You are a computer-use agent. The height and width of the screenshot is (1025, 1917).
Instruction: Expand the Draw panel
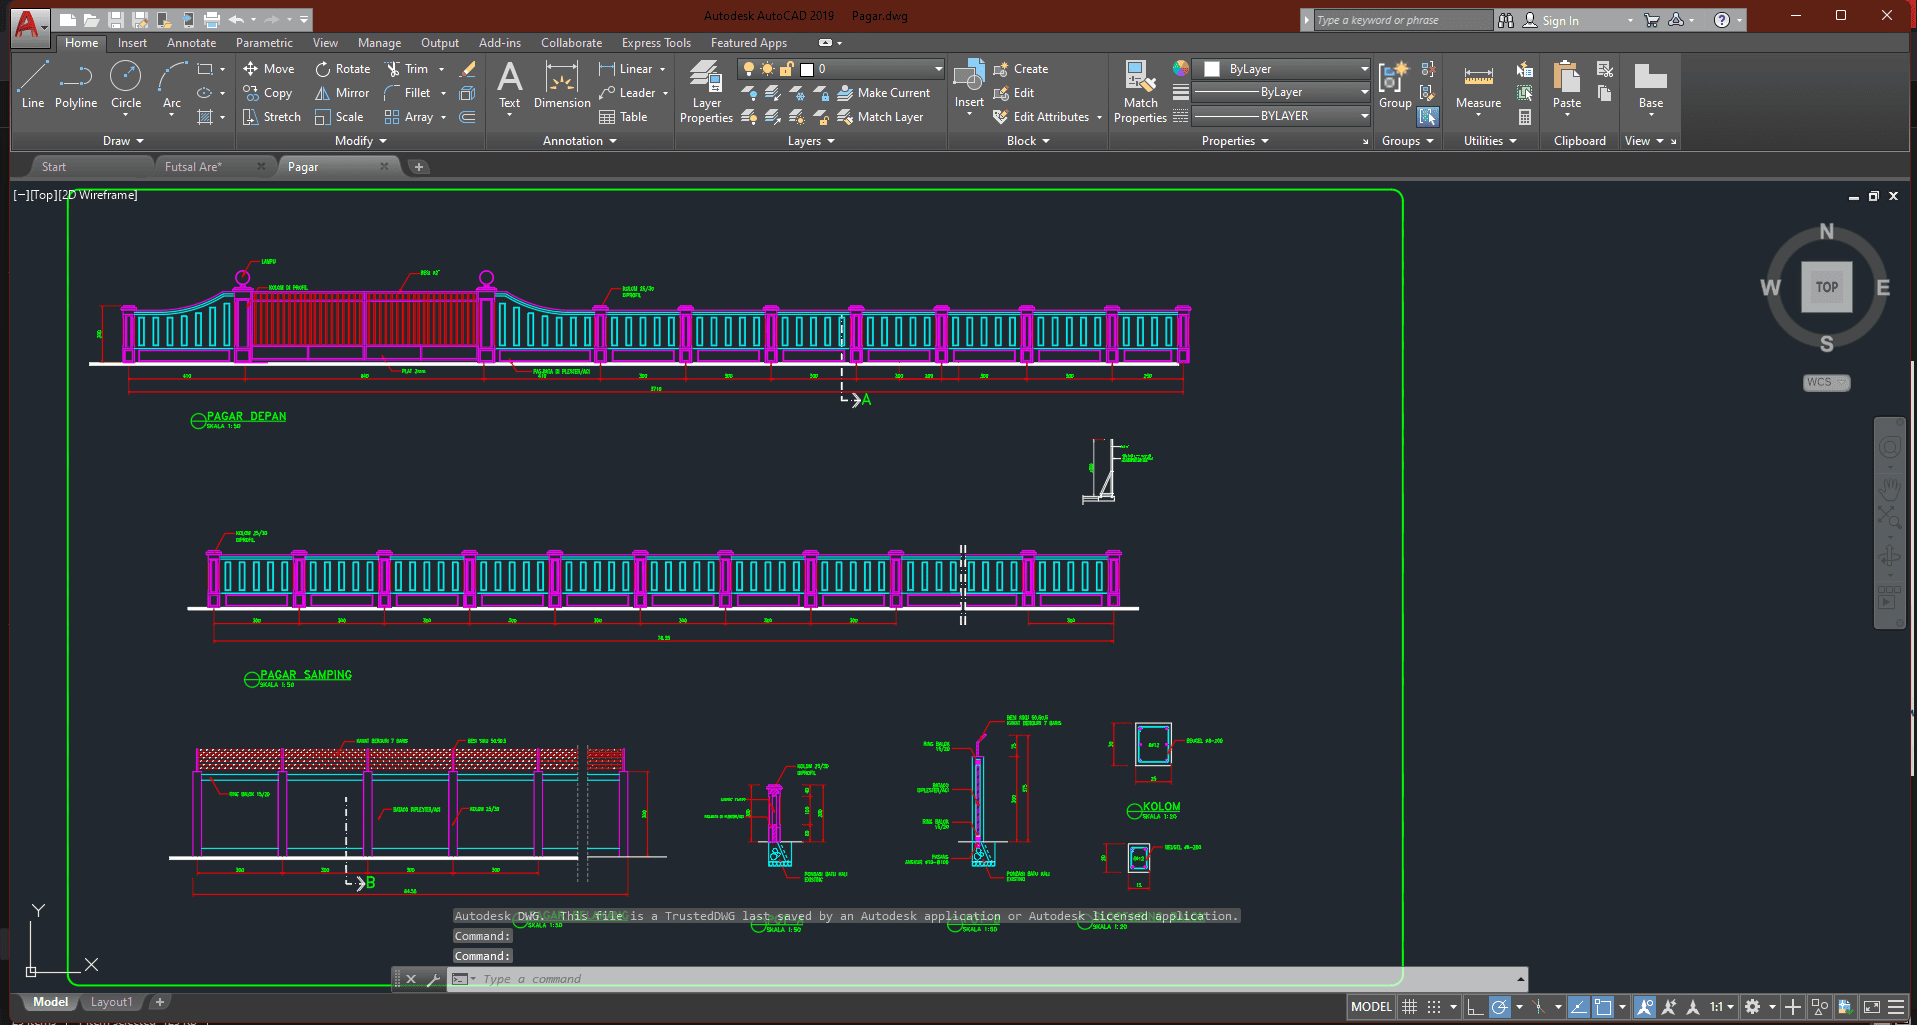(123, 141)
